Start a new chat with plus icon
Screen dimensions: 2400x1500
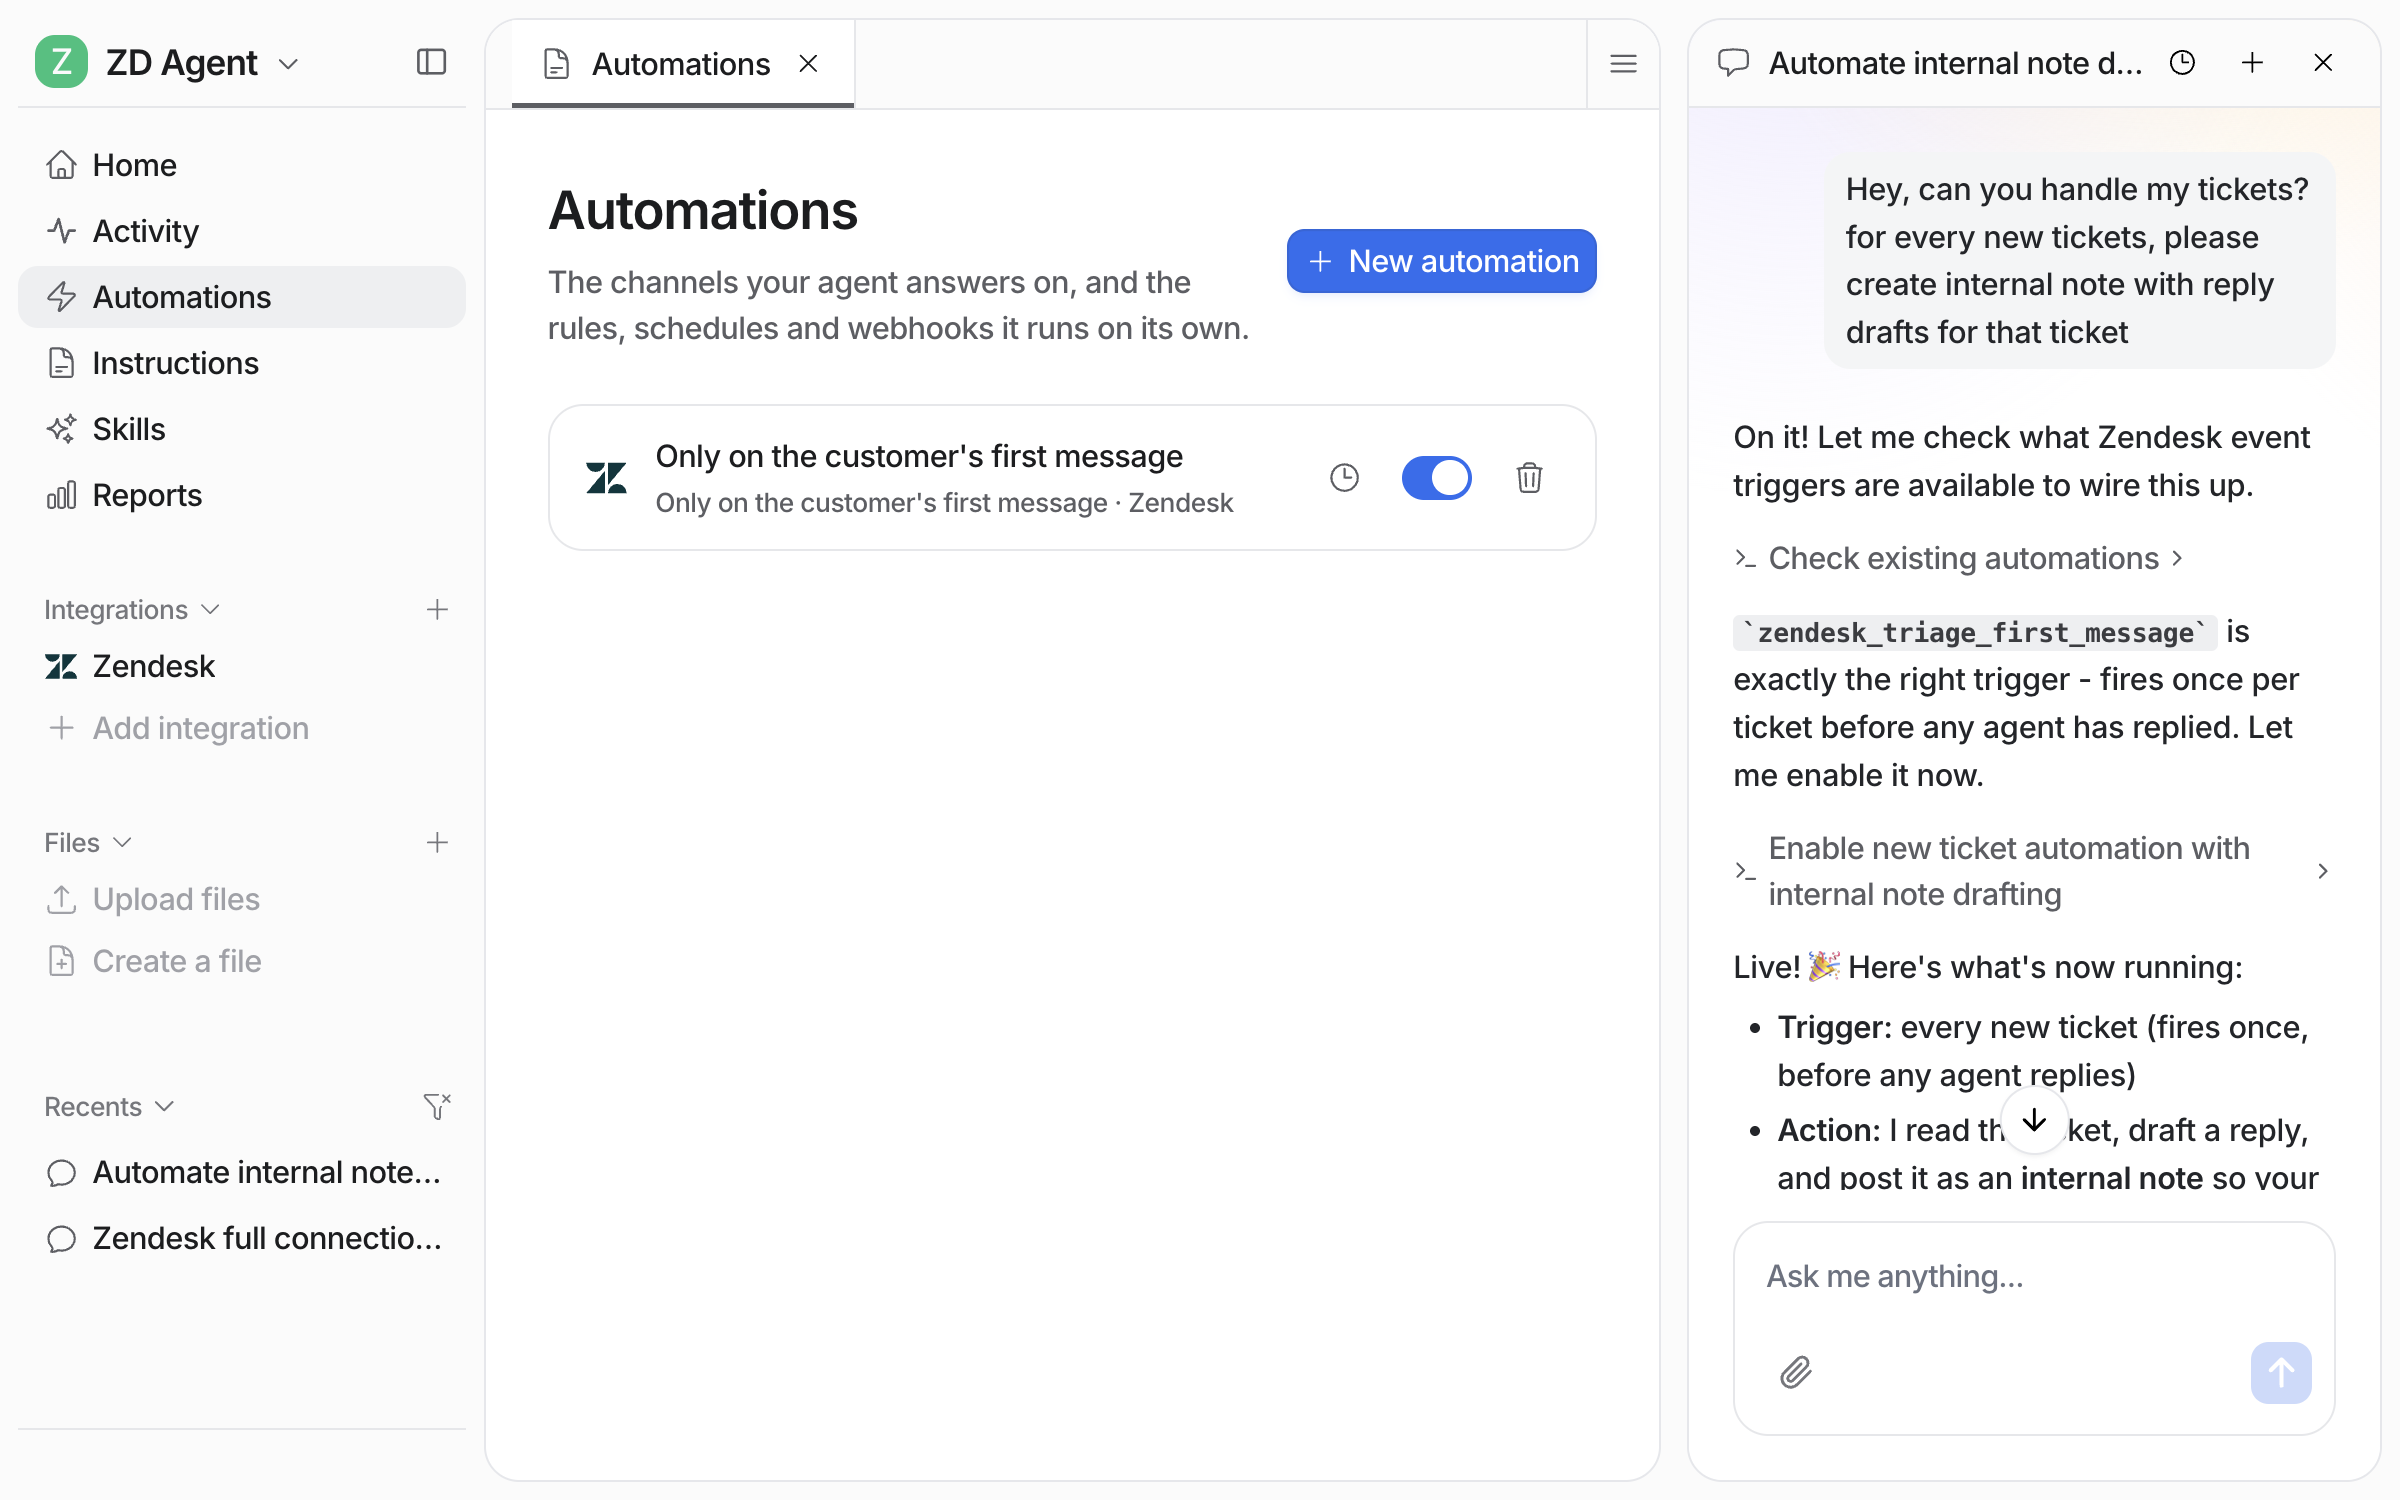pos(2252,63)
